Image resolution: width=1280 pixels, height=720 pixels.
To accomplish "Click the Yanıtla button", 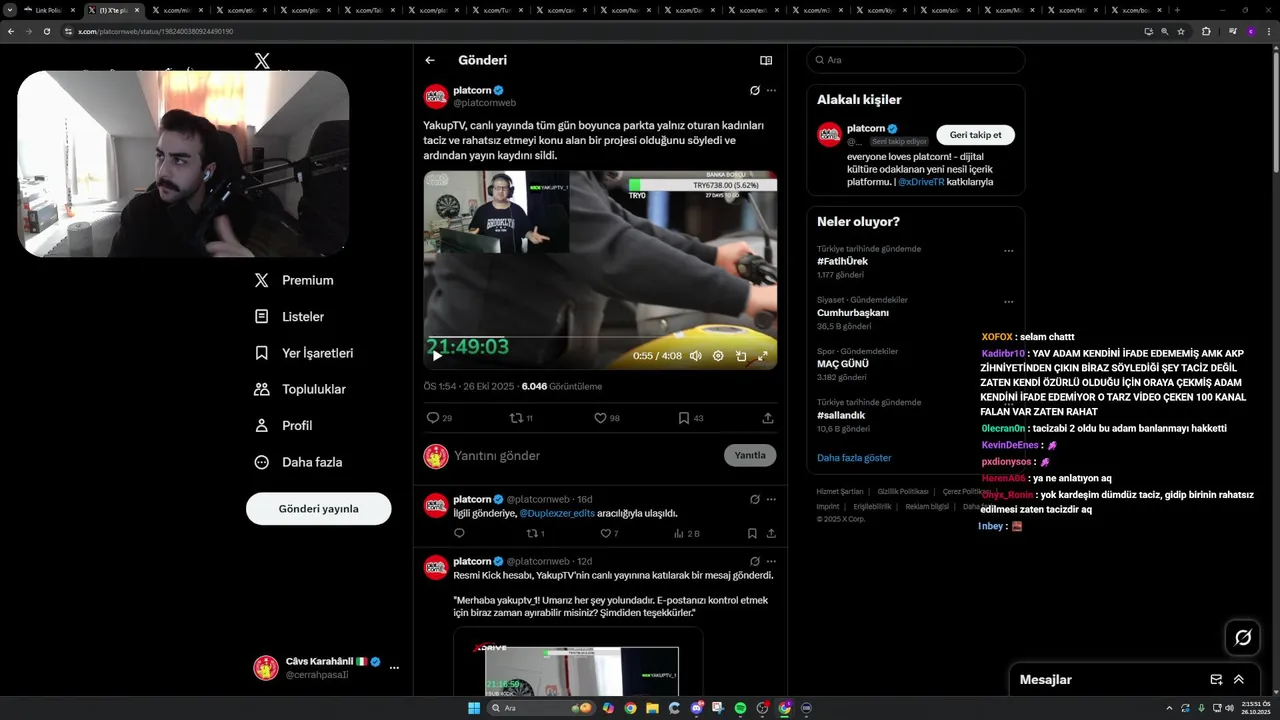I will click(750, 455).
